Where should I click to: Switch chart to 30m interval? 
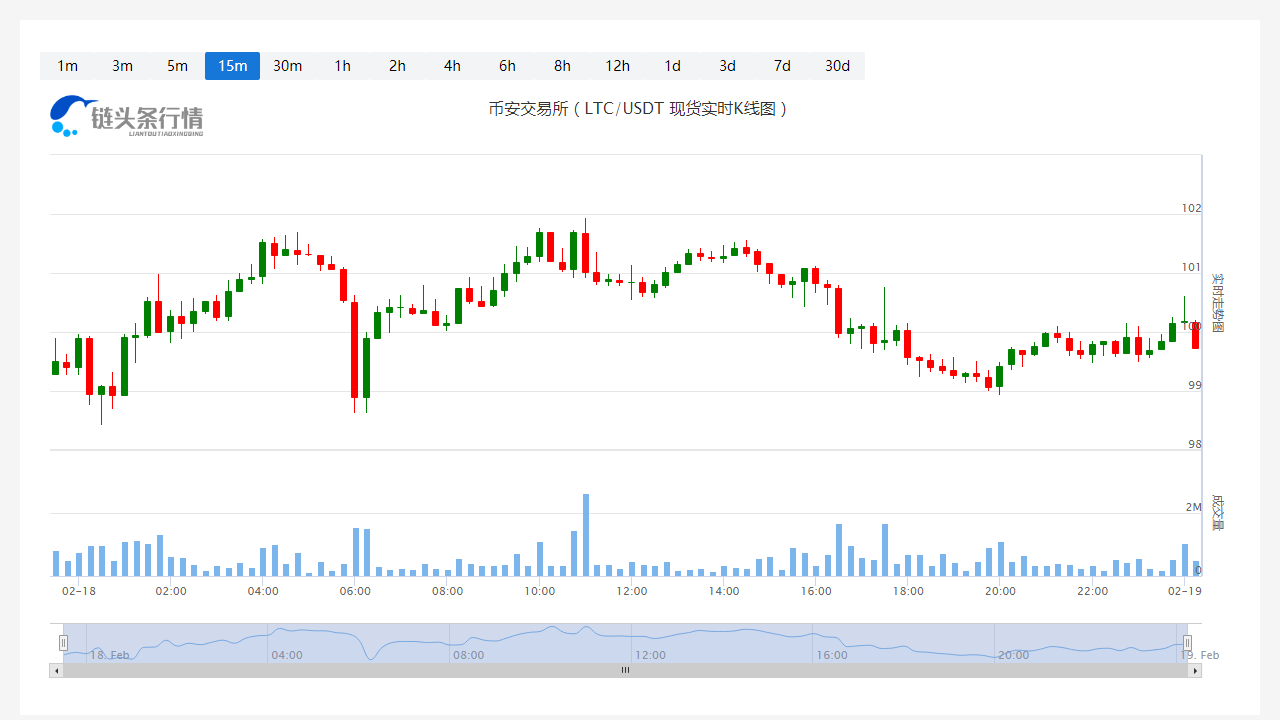287,66
